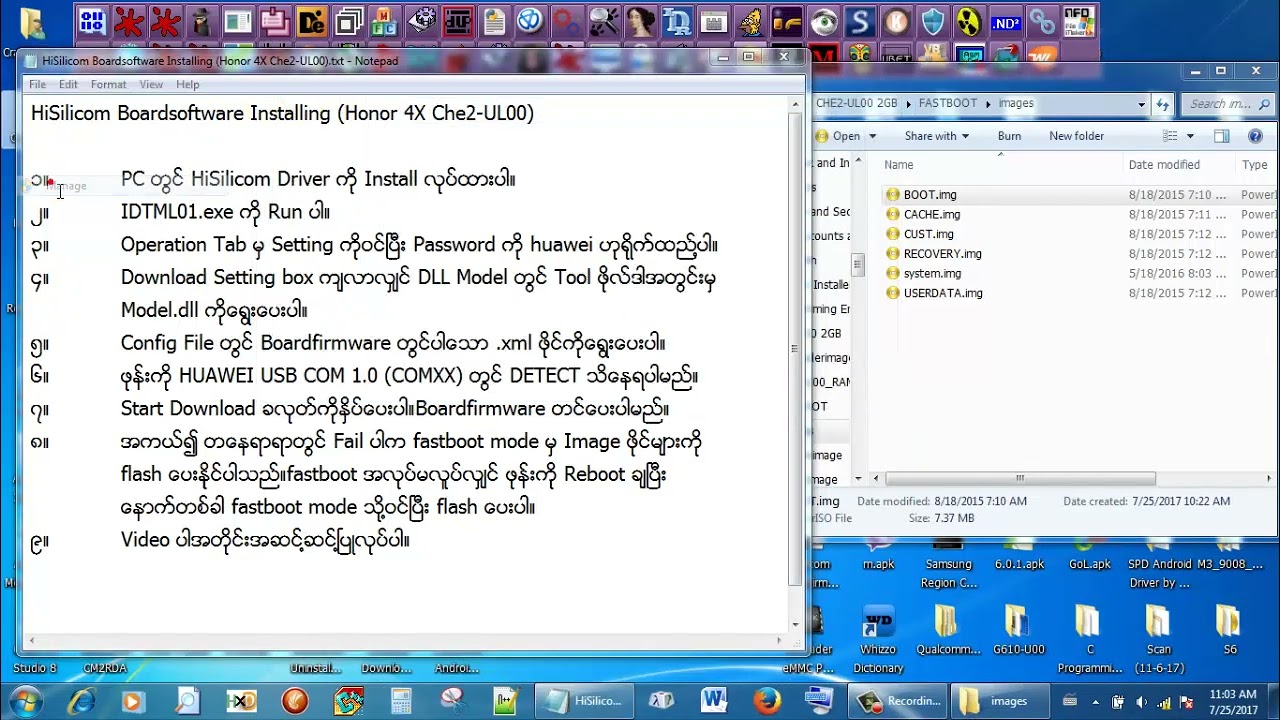Screen dimensions: 1280x720
Task: Select the images breadcrumb in address bar
Action: click(x=1015, y=103)
